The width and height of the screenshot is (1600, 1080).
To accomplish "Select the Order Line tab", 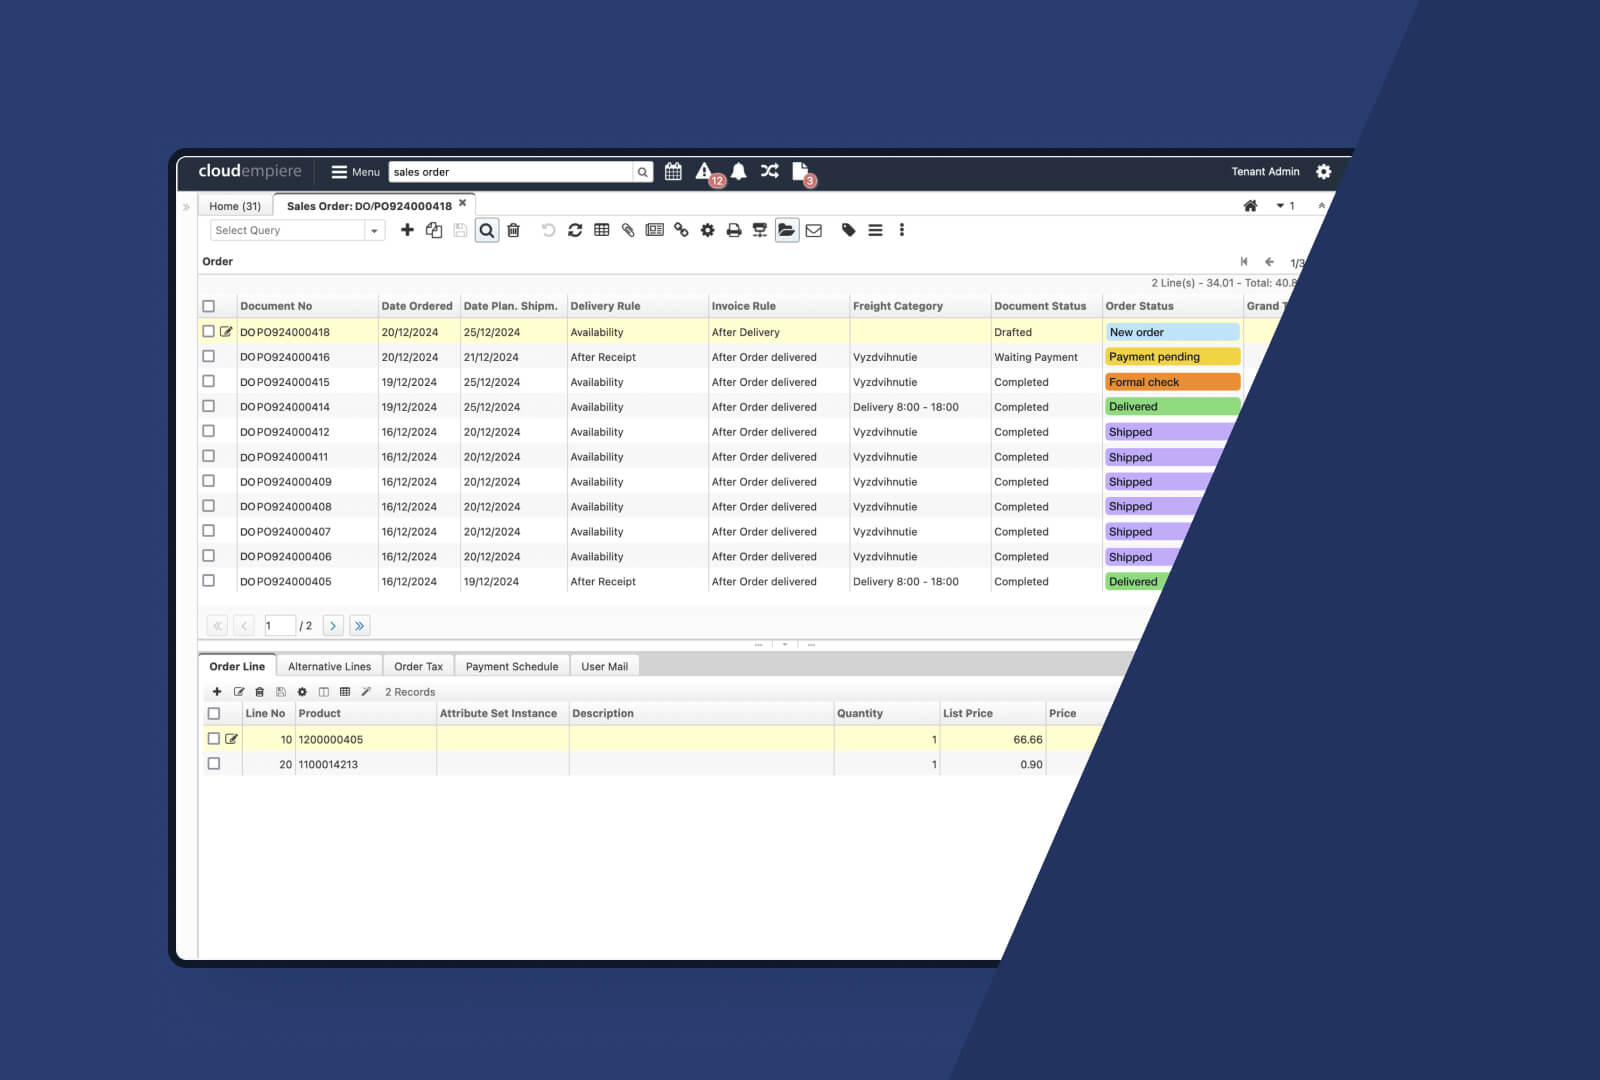I will tap(237, 666).
